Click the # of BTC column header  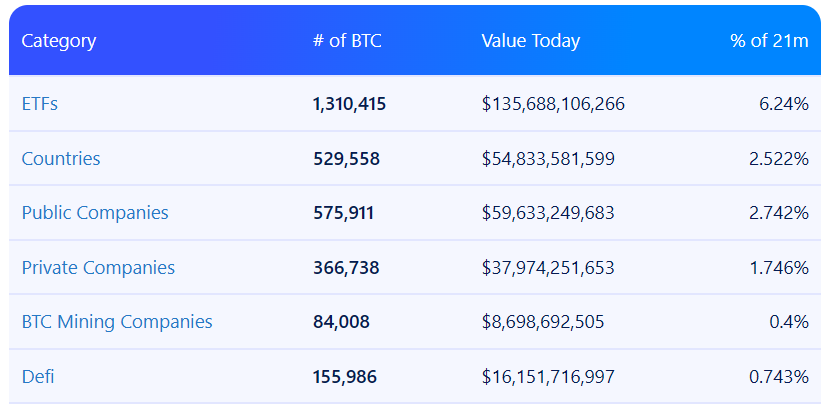(x=347, y=41)
